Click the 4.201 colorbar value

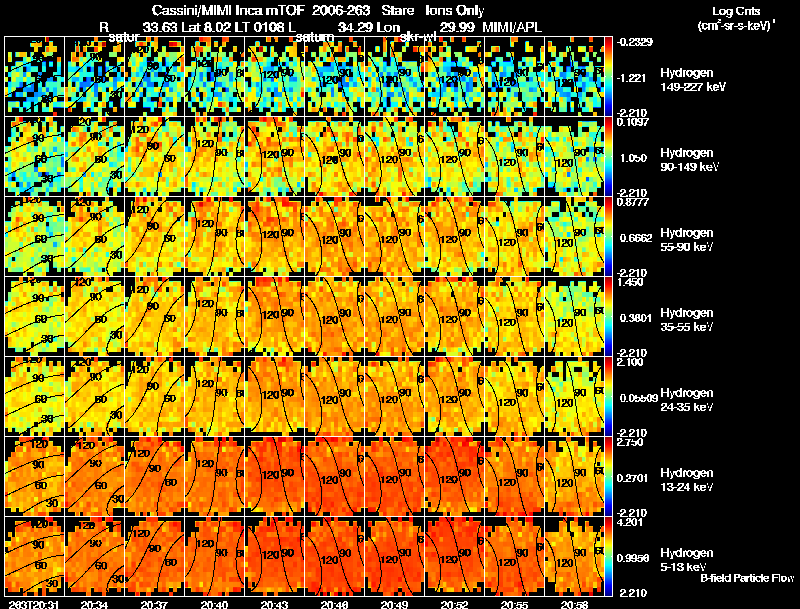[x=631, y=522]
